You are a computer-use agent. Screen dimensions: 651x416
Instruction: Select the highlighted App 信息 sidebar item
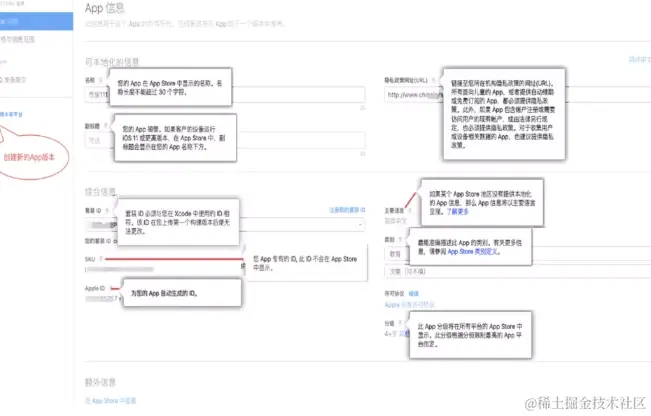tap(37, 21)
